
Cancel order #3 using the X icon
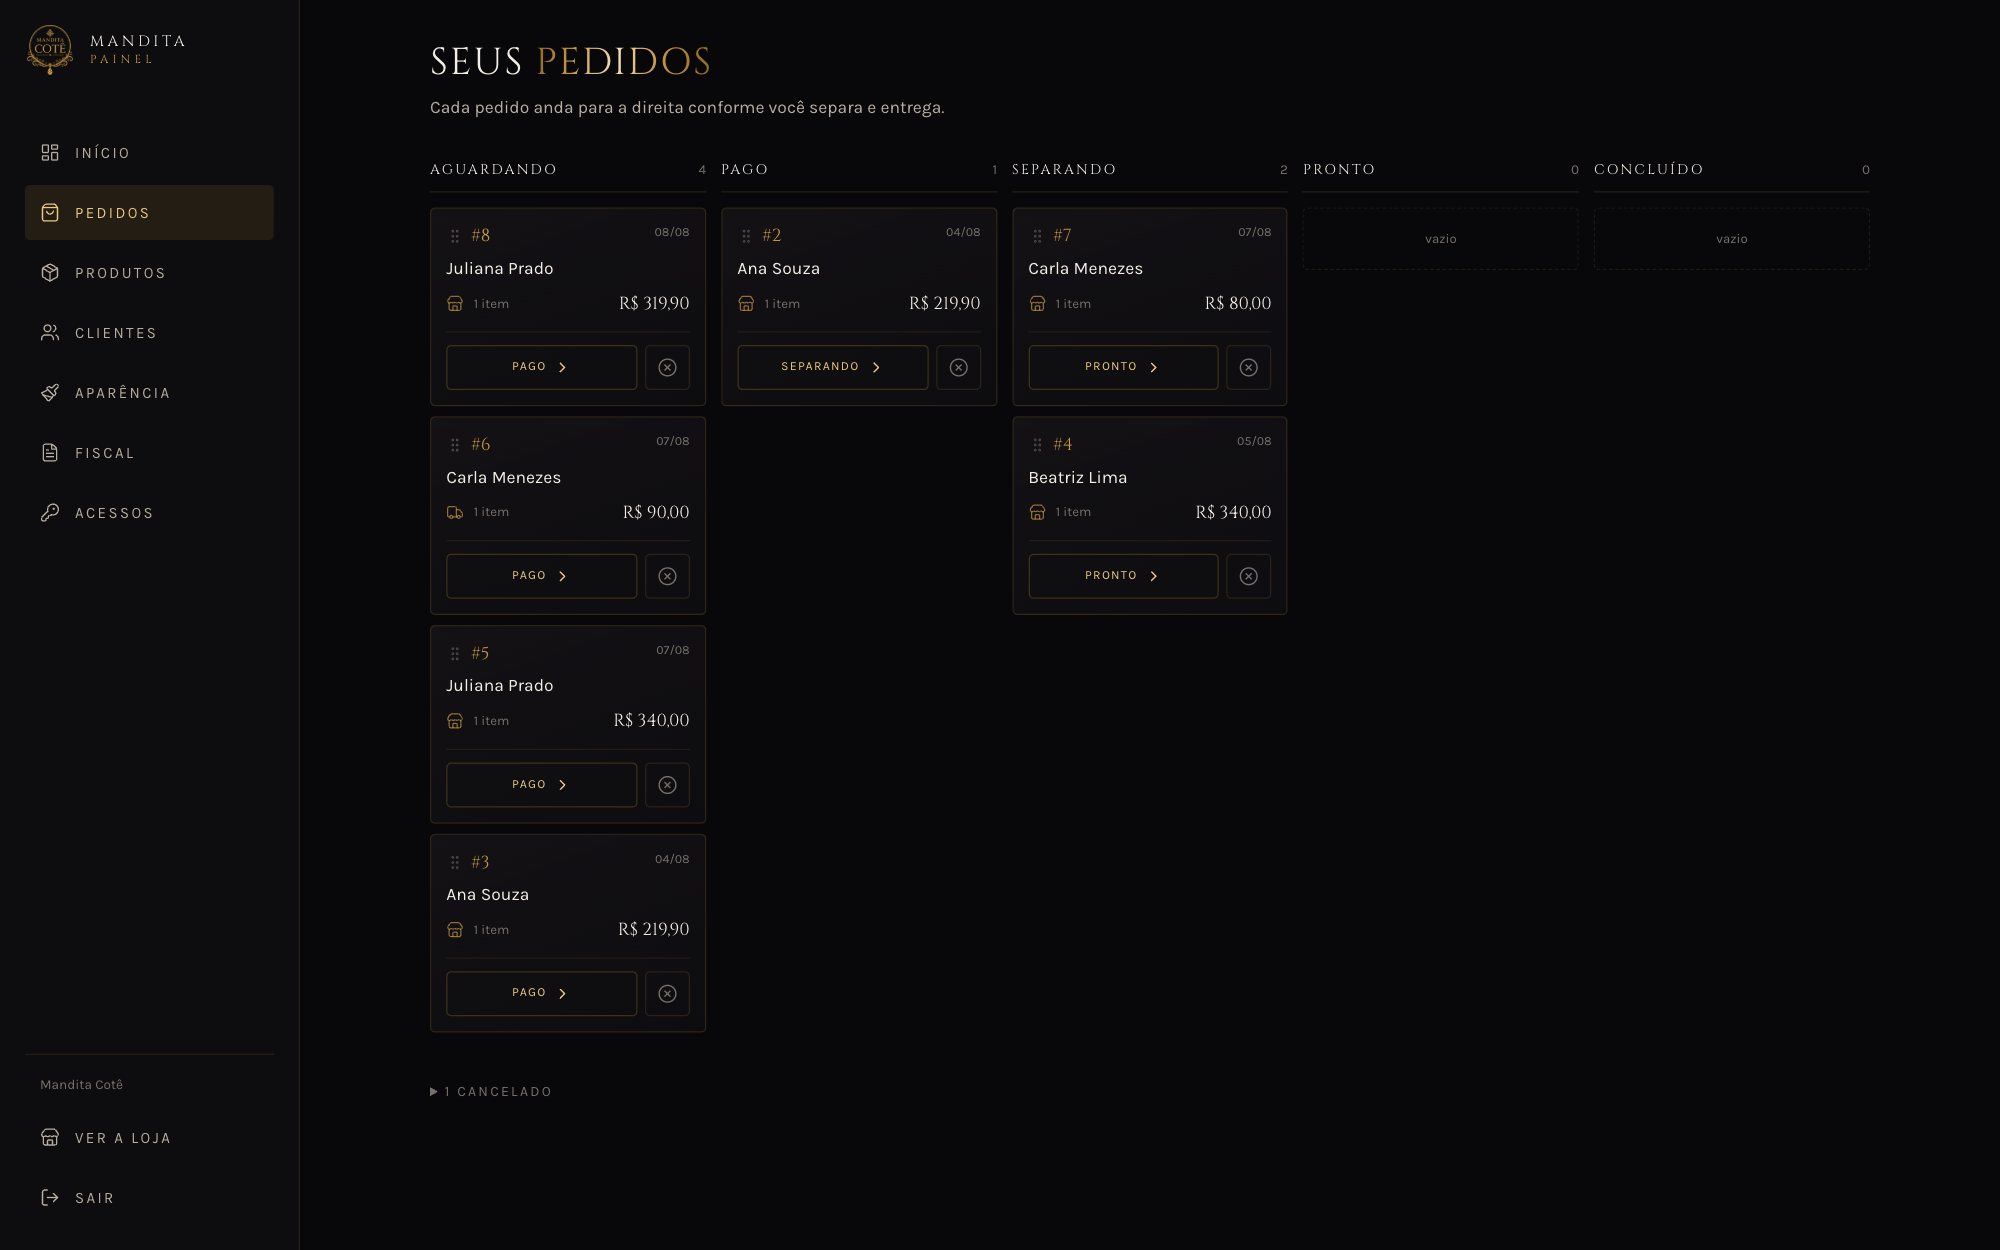[667, 993]
